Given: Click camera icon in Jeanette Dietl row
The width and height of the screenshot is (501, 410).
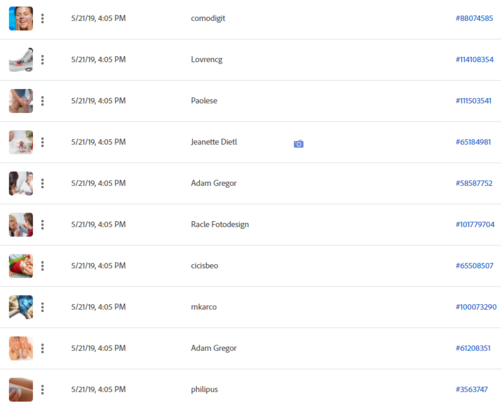Looking at the screenshot, I should coord(299,144).
